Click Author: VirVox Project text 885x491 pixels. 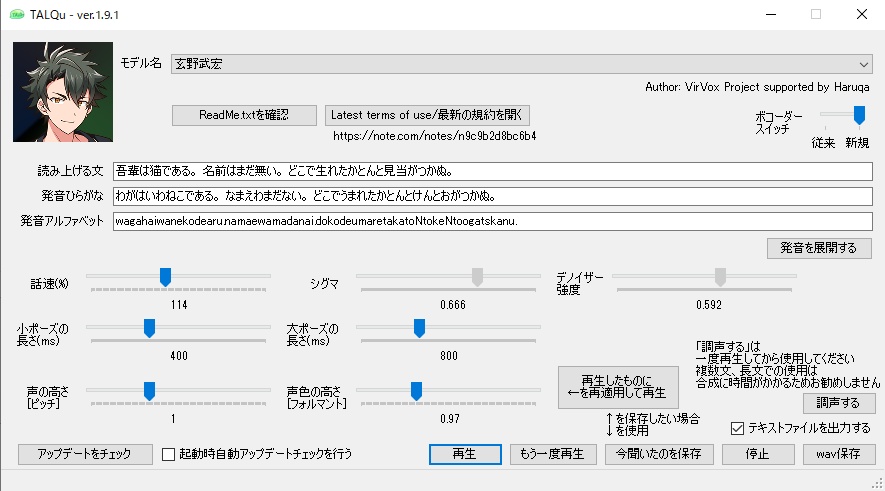pos(757,87)
